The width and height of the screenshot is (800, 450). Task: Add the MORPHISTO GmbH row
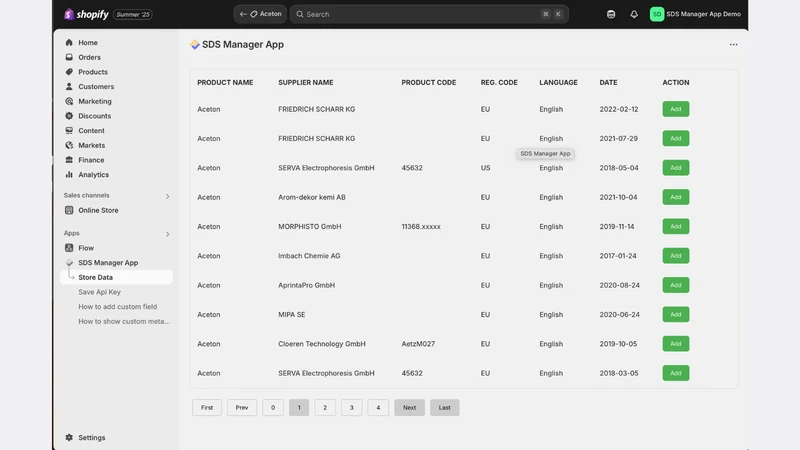676,227
